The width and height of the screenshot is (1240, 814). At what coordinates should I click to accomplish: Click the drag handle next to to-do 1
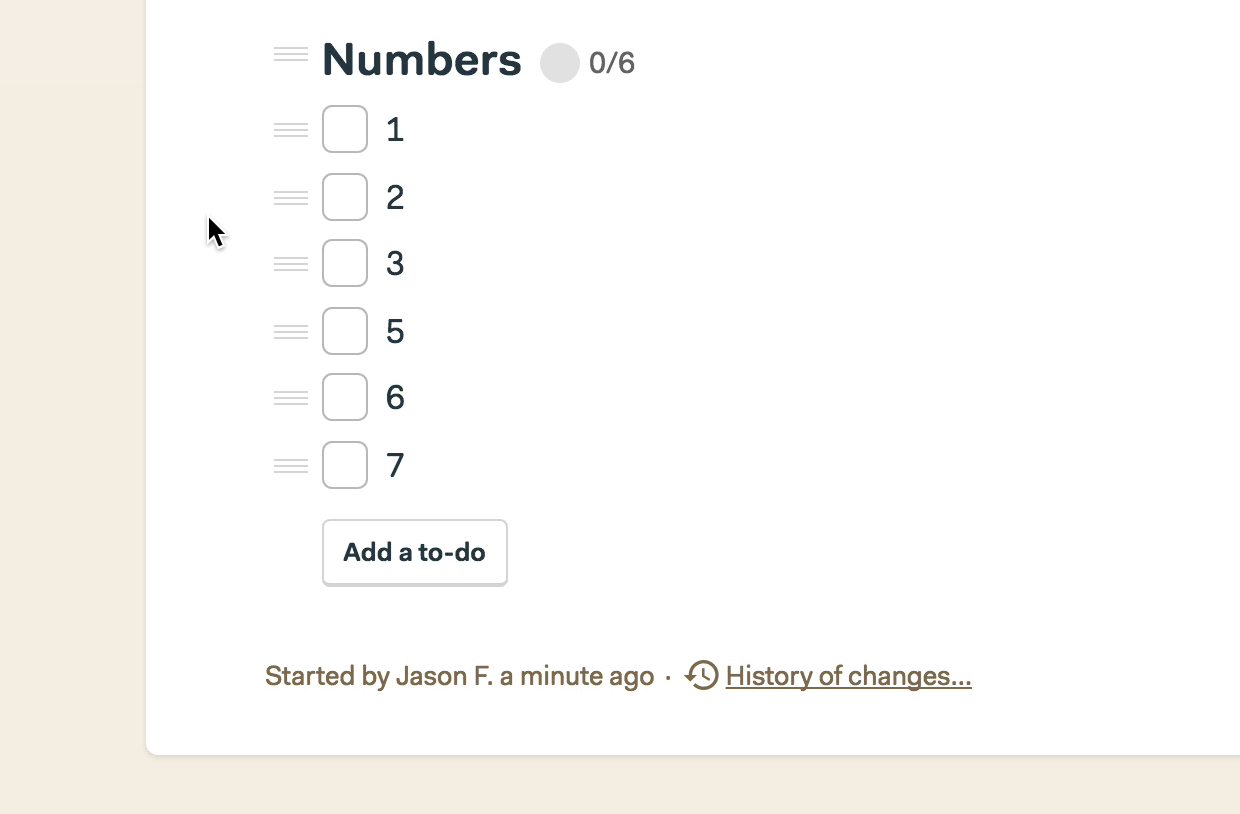(x=291, y=130)
